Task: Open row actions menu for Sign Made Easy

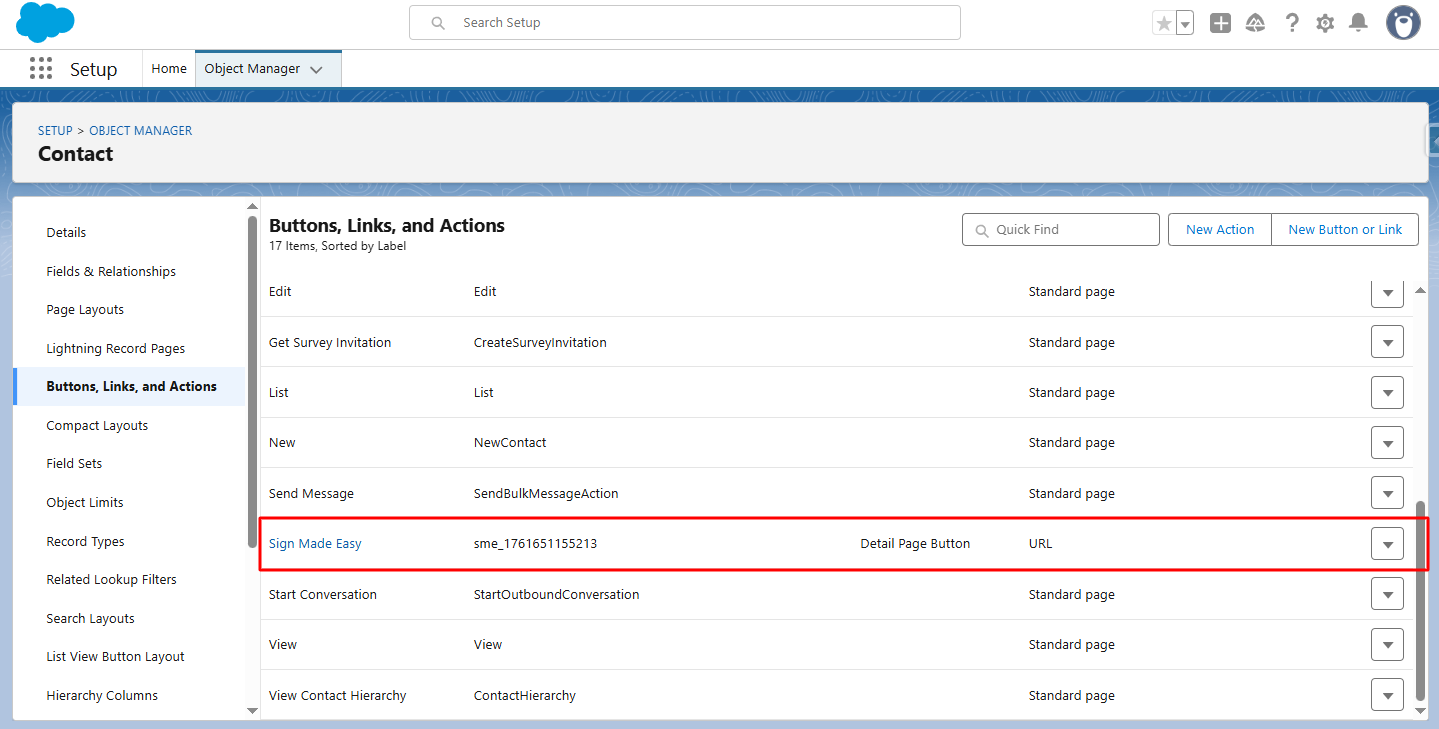Action: tap(1387, 543)
